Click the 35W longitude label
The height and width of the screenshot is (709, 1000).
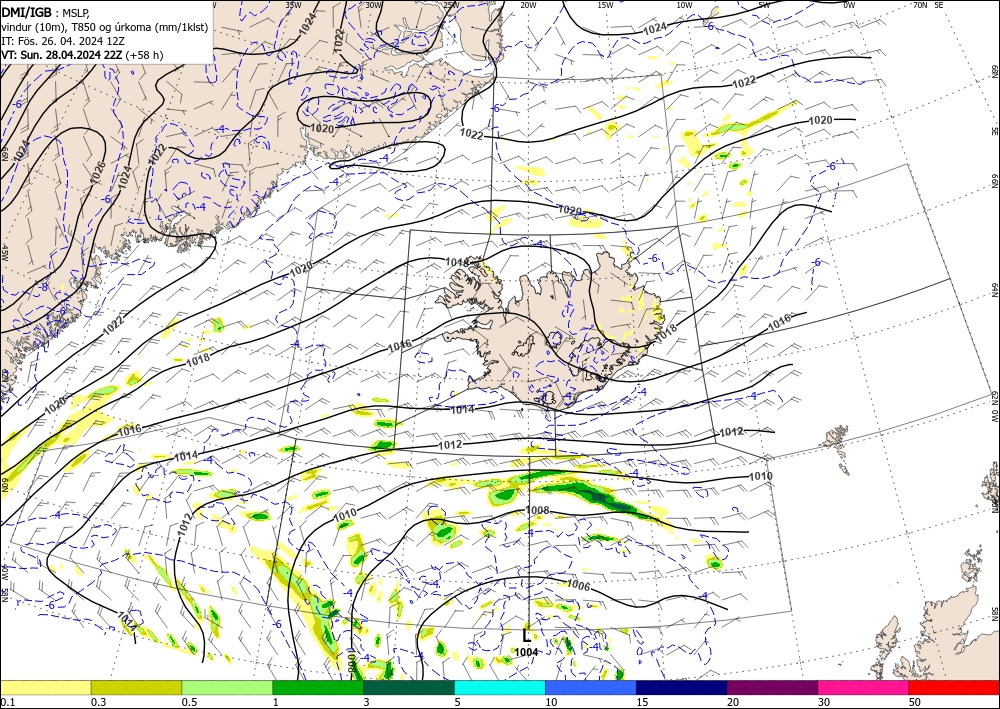coord(293,4)
